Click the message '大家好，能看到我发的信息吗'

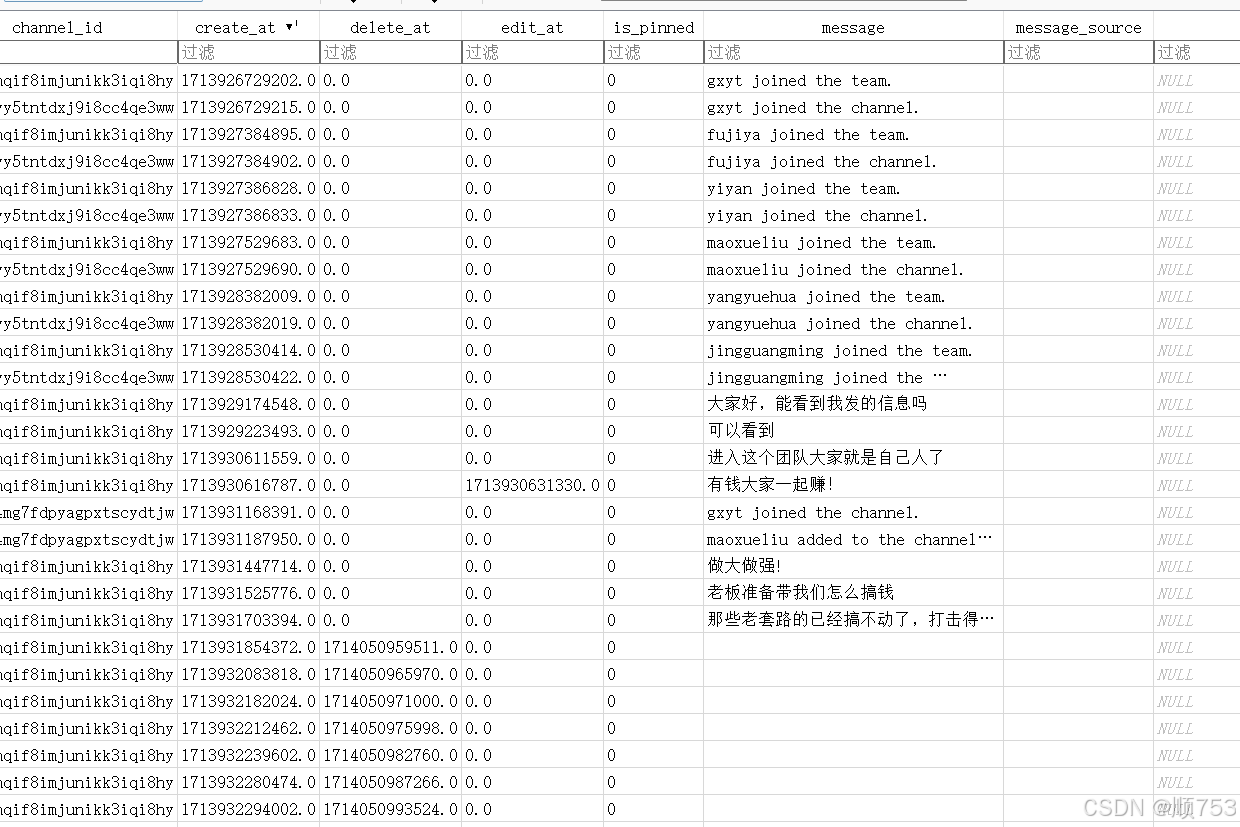coord(853,404)
